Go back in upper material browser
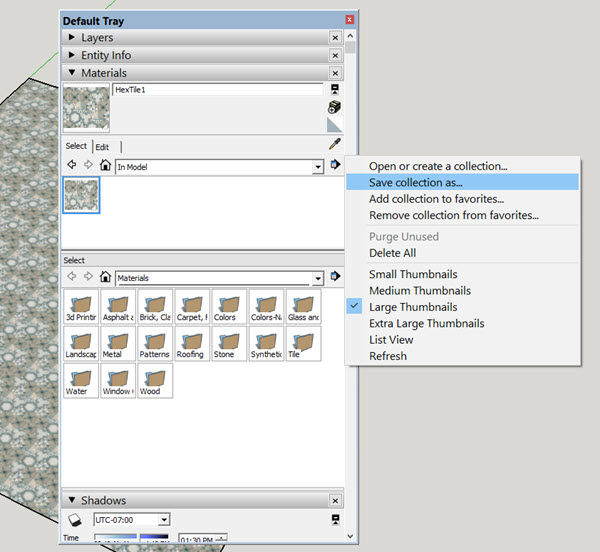The width and height of the screenshot is (600, 552). 71,165
